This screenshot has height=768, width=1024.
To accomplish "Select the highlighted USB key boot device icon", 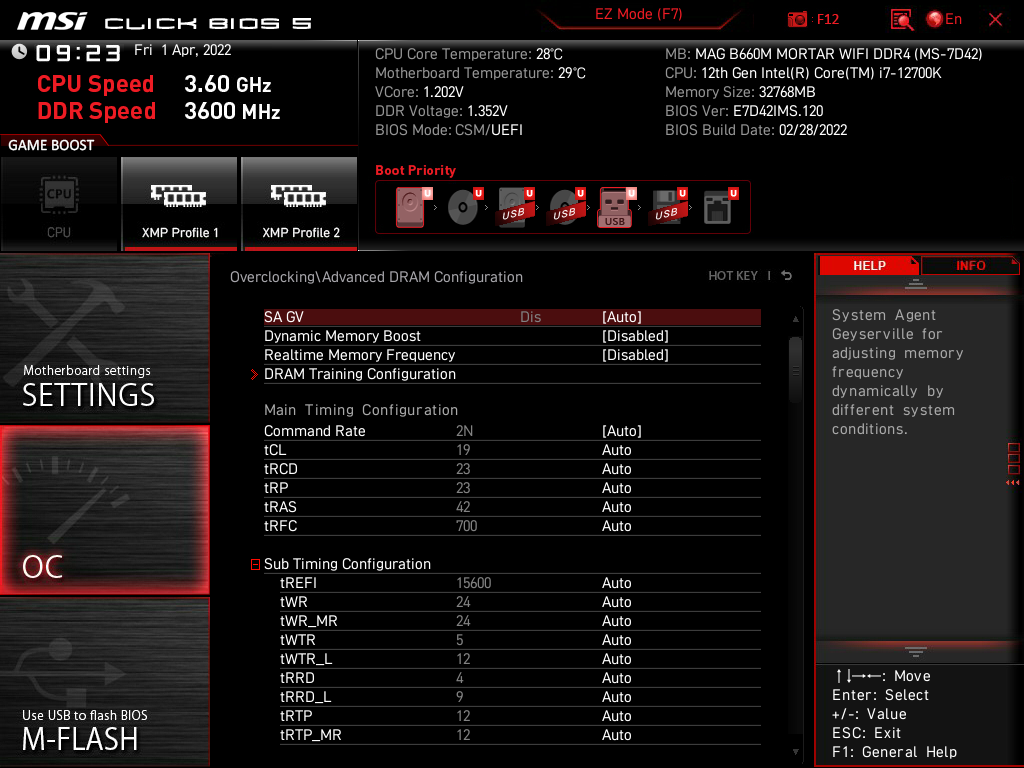I will click(616, 207).
